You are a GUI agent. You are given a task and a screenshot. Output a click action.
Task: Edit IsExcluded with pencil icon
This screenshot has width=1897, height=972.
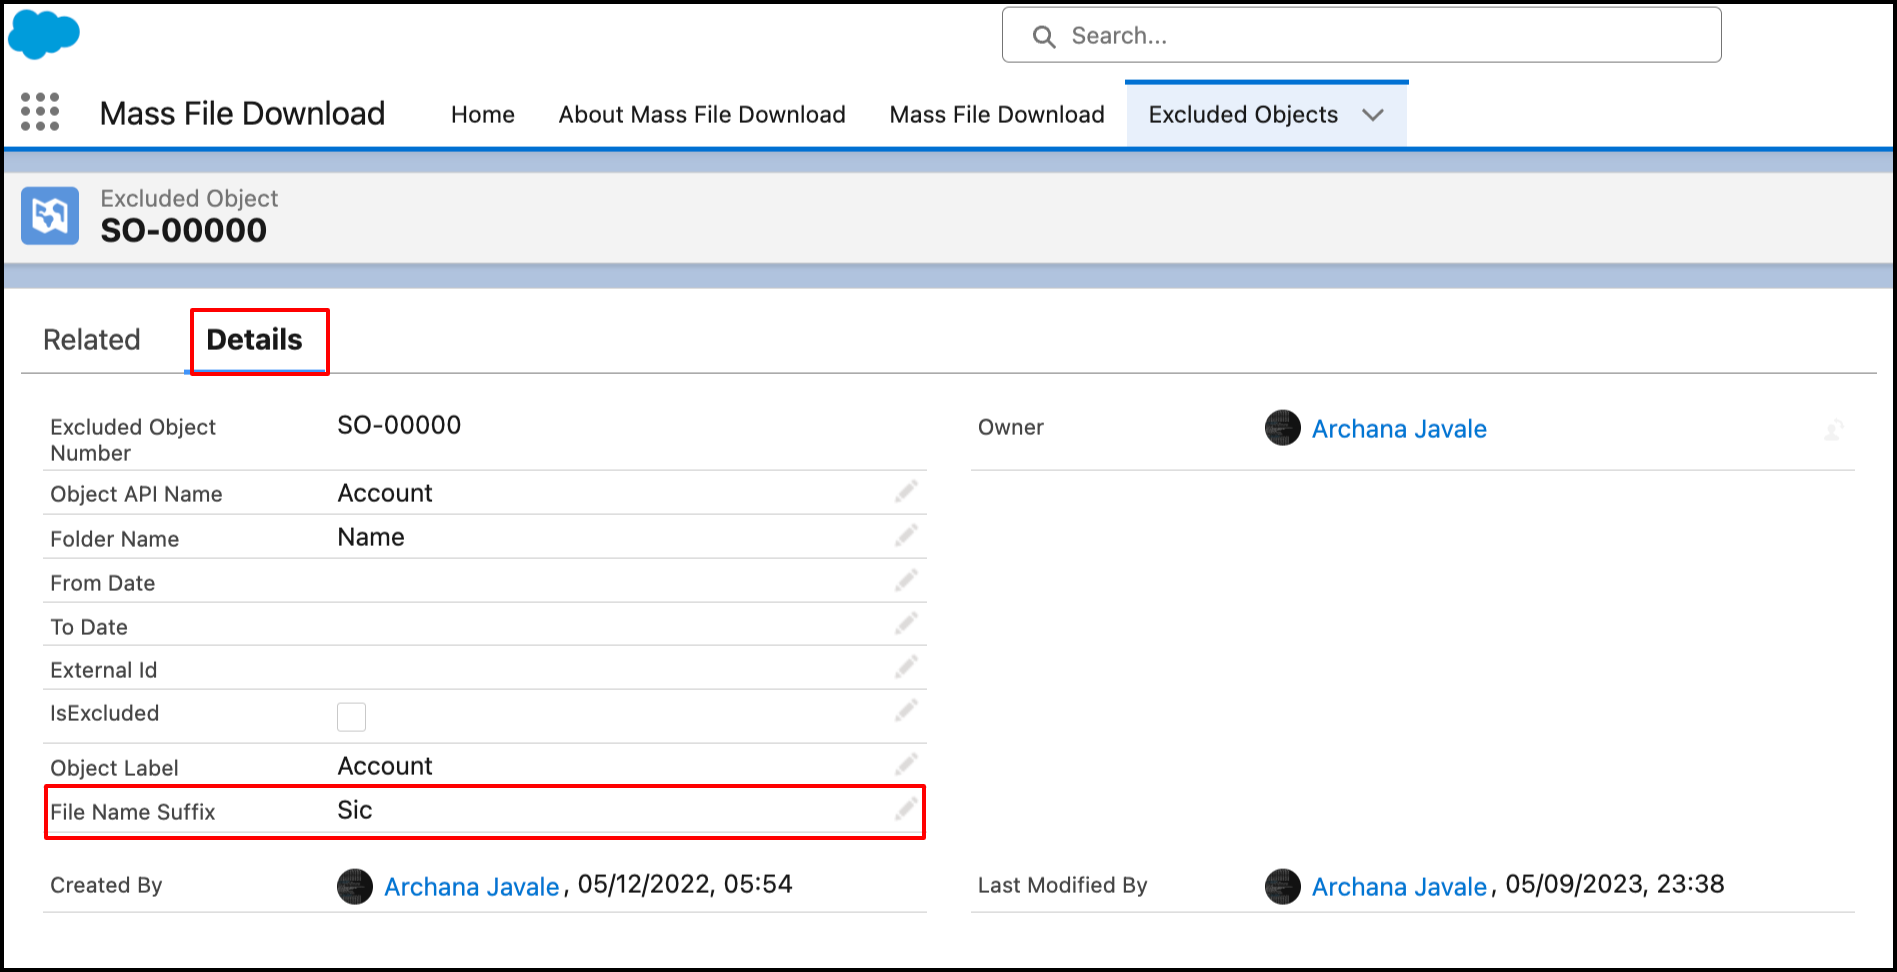coord(906,711)
